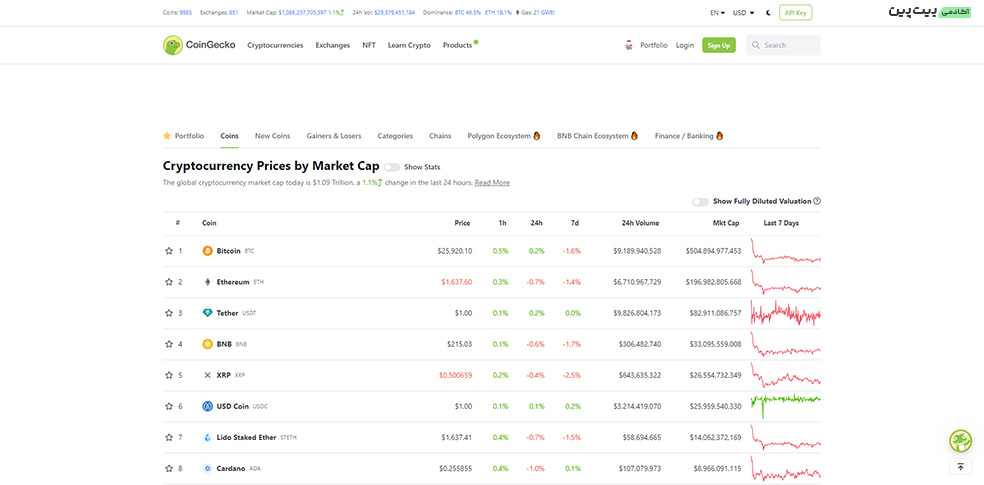Image resolution: width=984 pixels, height=485 pixels.
Task: Open the NFT nav menu
Action: pyautogui.click(x=369, y=45)
